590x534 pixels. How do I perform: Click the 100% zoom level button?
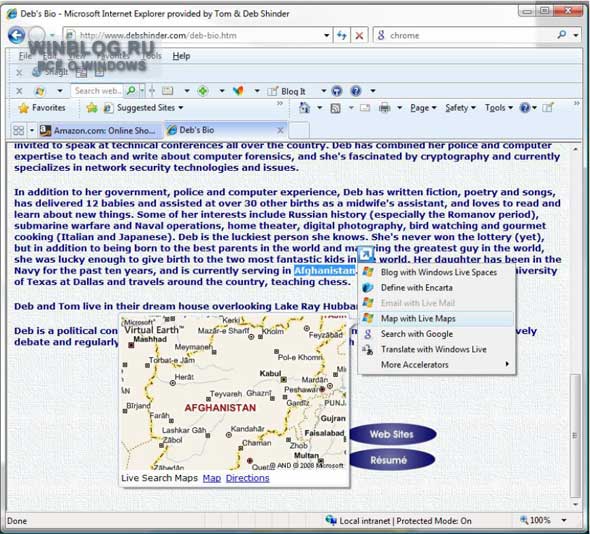(536, 520)
